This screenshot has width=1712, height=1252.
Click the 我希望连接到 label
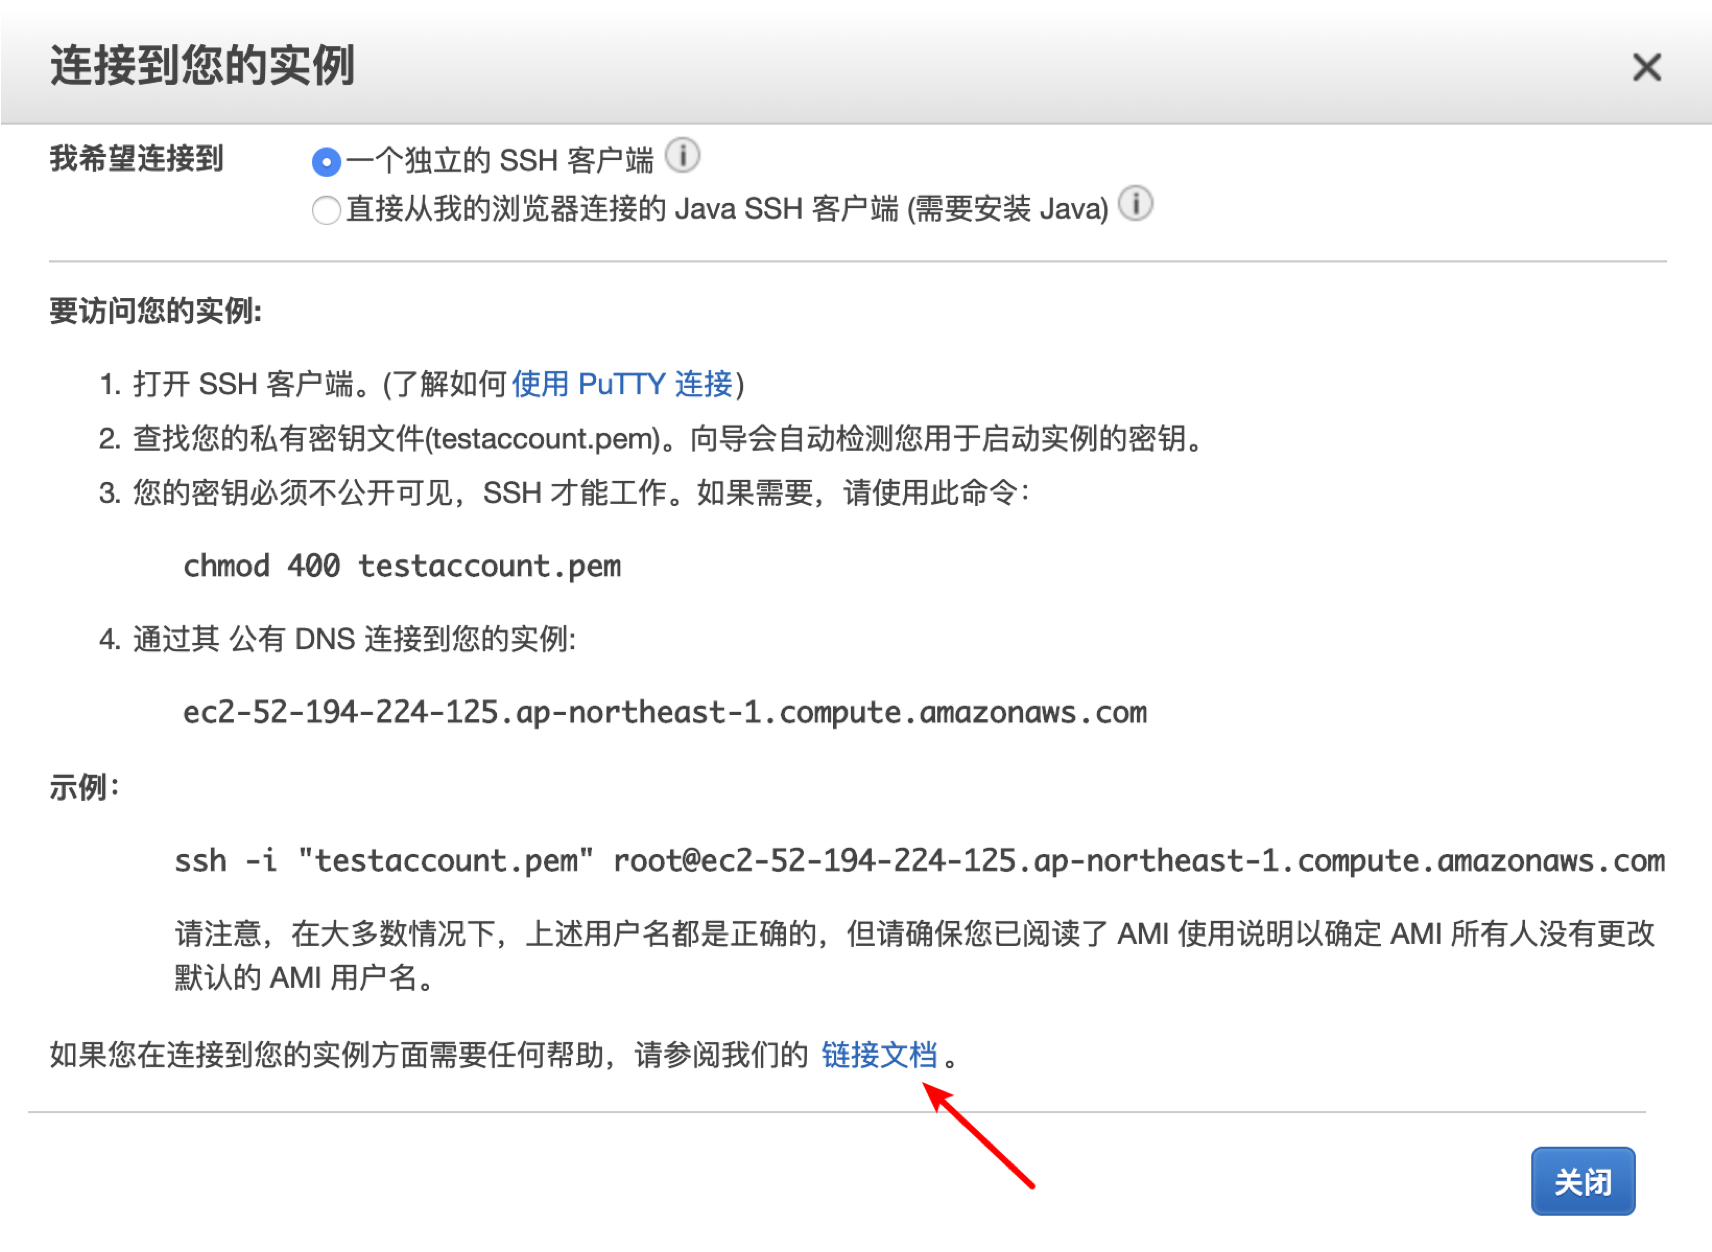point(137,159)
